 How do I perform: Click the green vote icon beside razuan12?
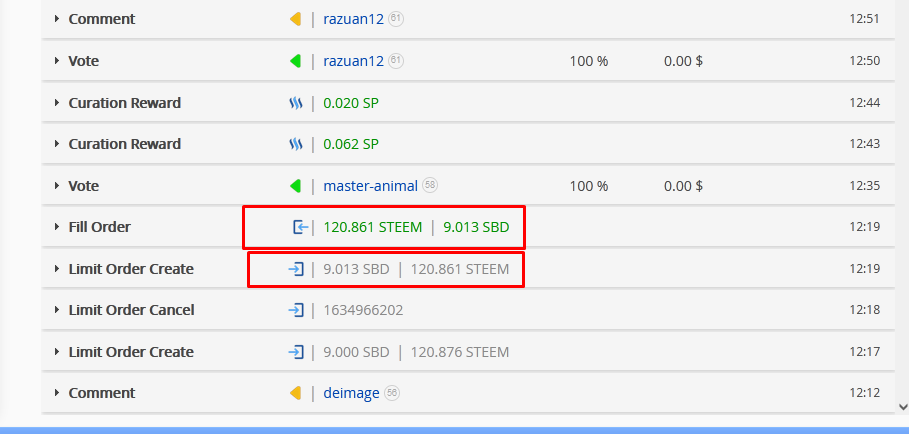(x=296, y=61)
